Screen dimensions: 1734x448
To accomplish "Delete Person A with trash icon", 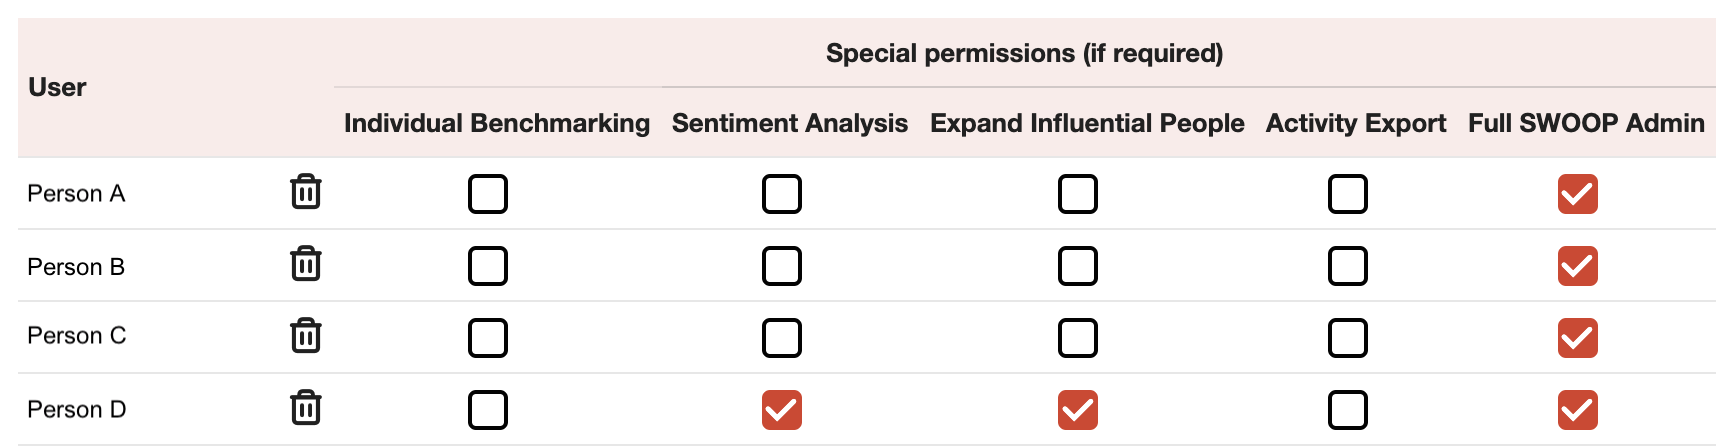I will click(306, 191).
